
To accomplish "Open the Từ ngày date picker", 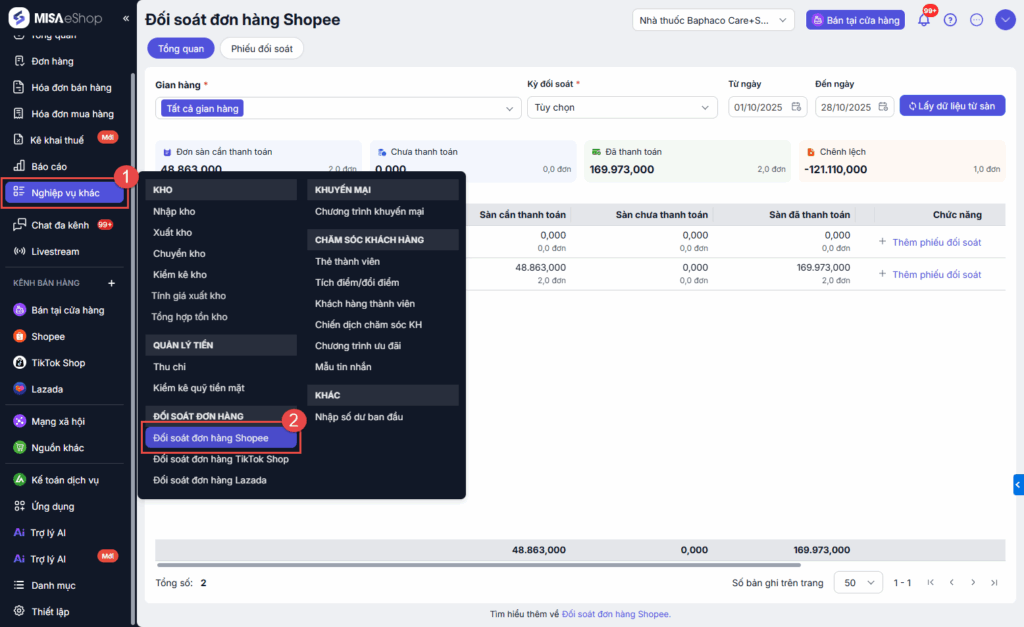I will [x=767, y=107].
